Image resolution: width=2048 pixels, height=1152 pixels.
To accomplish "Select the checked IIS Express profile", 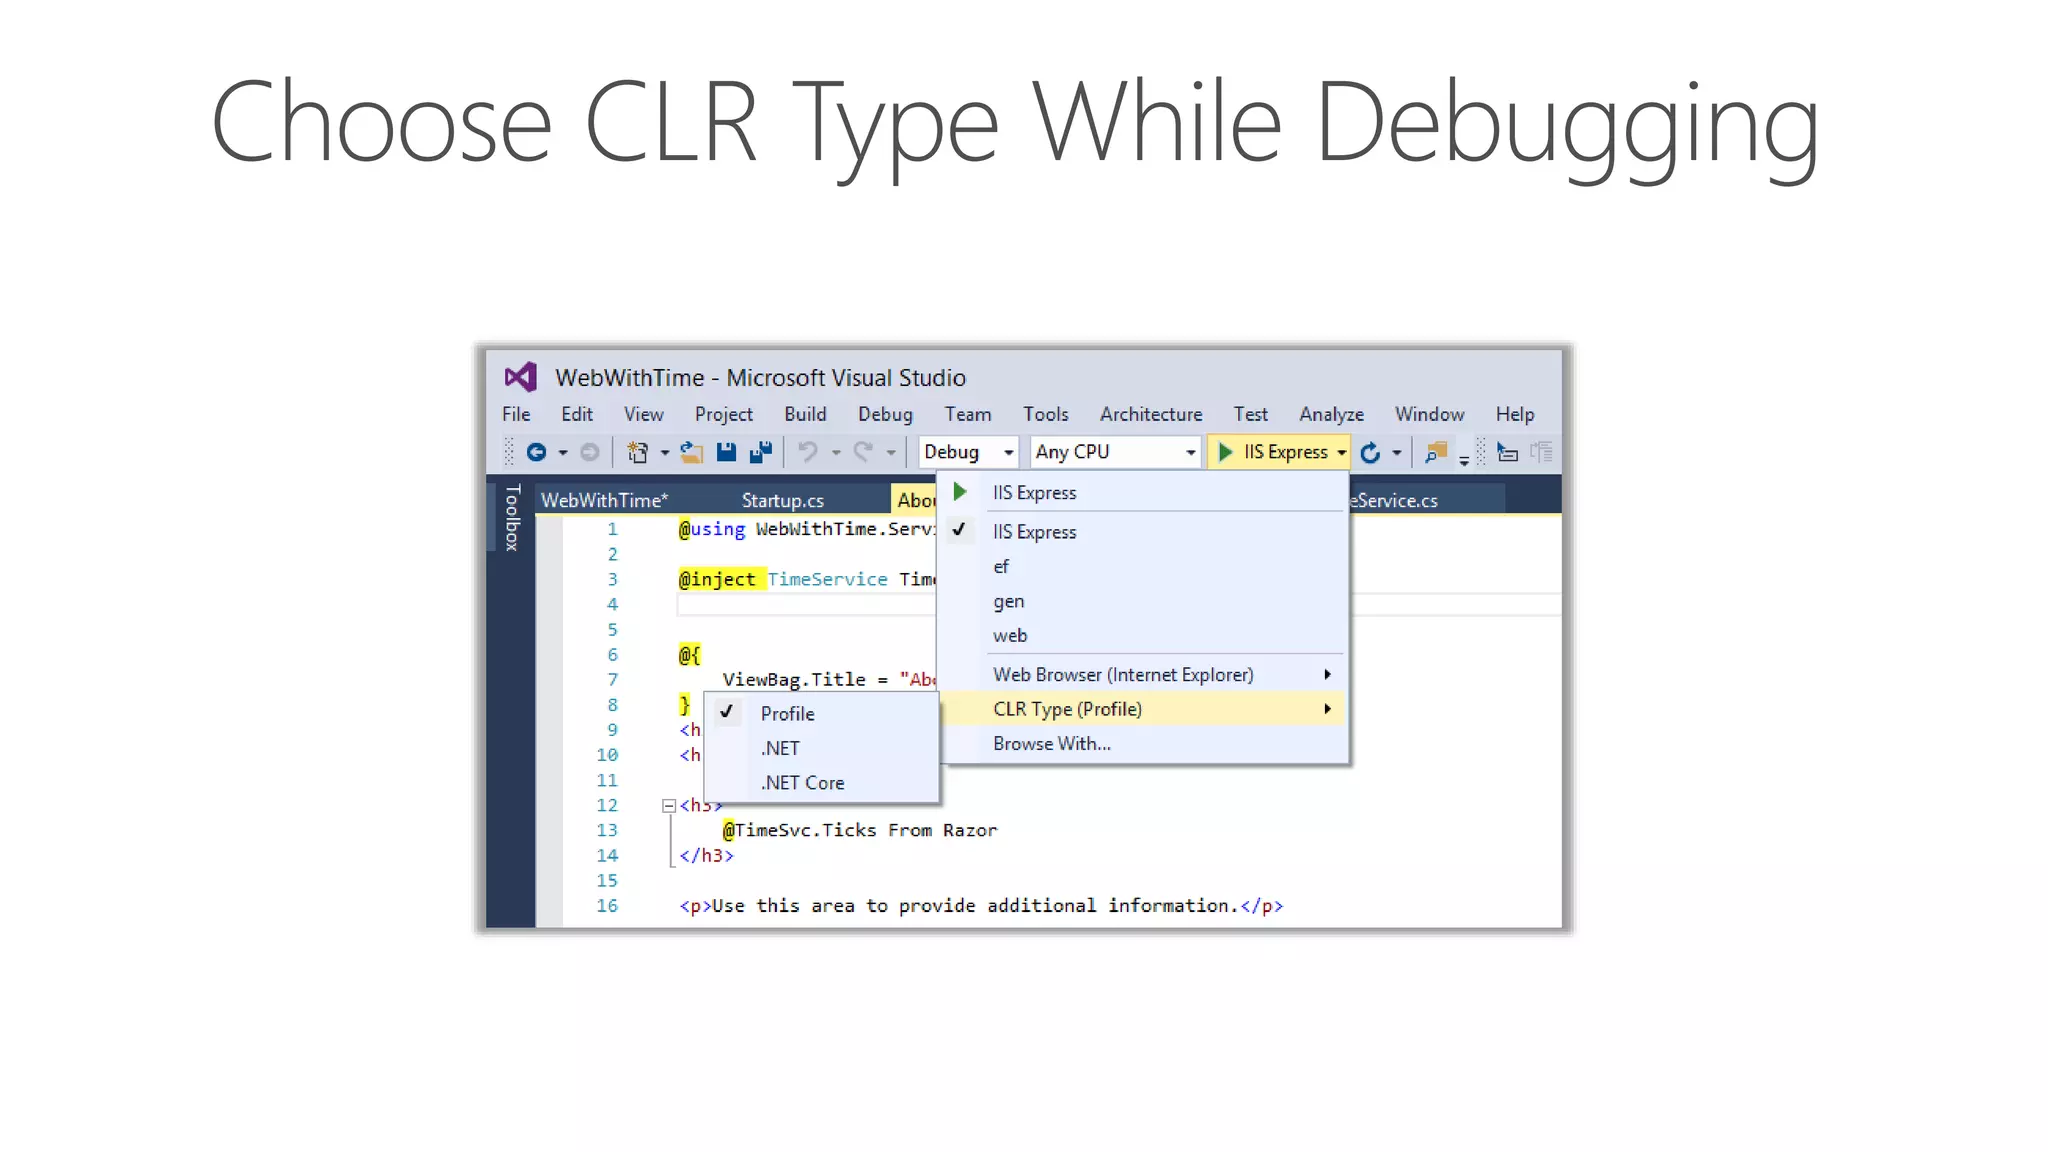I will point(1034,532).
